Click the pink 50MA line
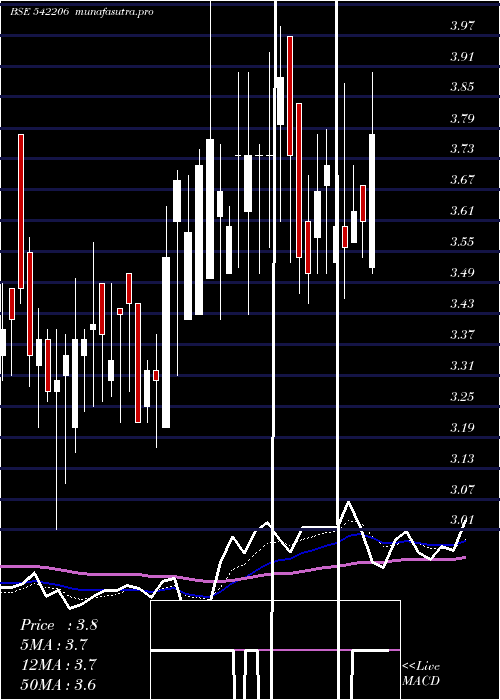The image size is (500, 700). pos(232,579)
